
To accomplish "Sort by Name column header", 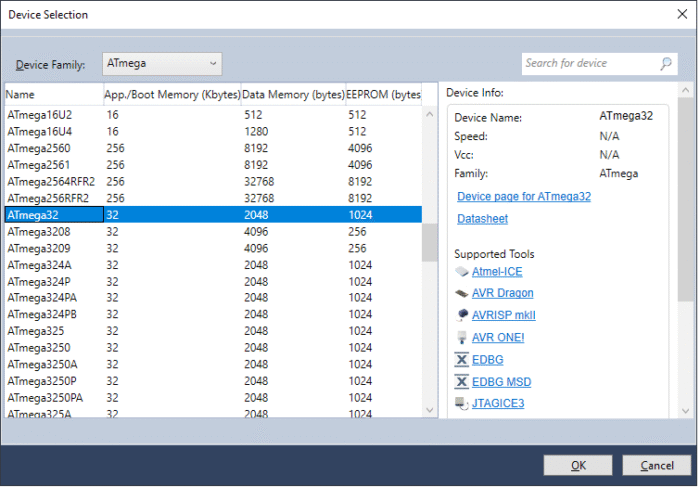I will pyautogui.click(x=54, y=95).
